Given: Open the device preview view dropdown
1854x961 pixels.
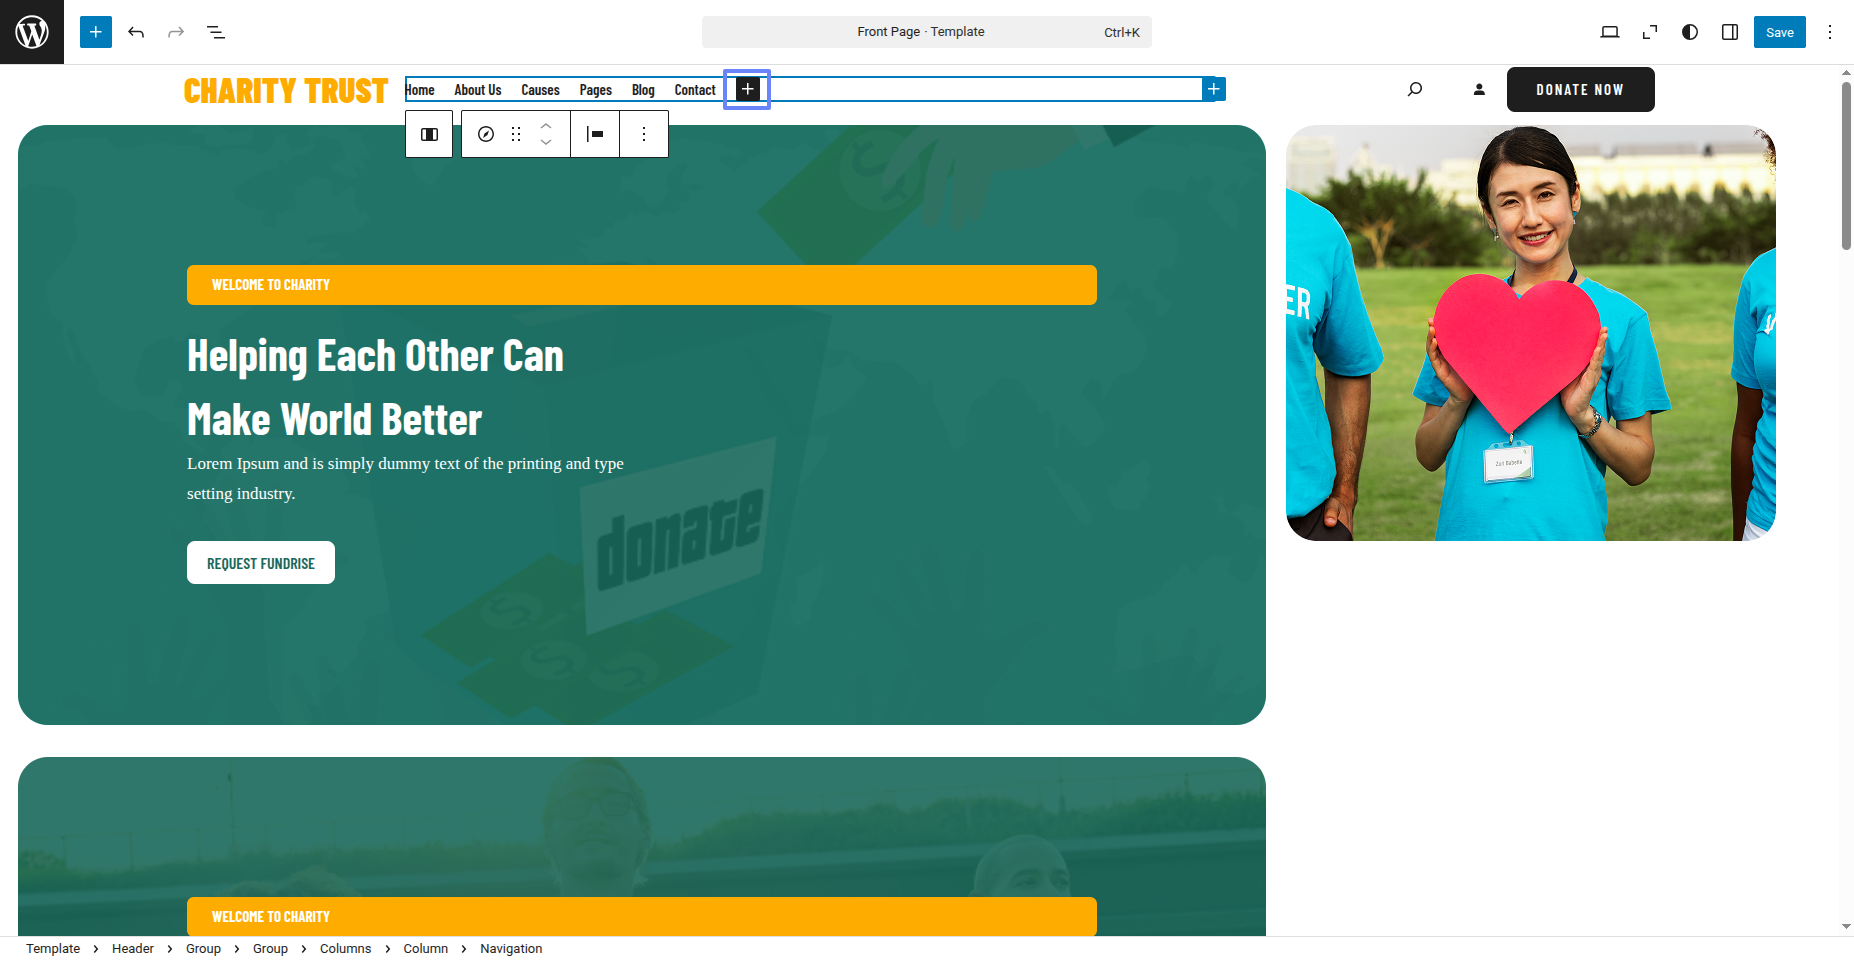Looking at the screenshot, I should pos(1610,32).
